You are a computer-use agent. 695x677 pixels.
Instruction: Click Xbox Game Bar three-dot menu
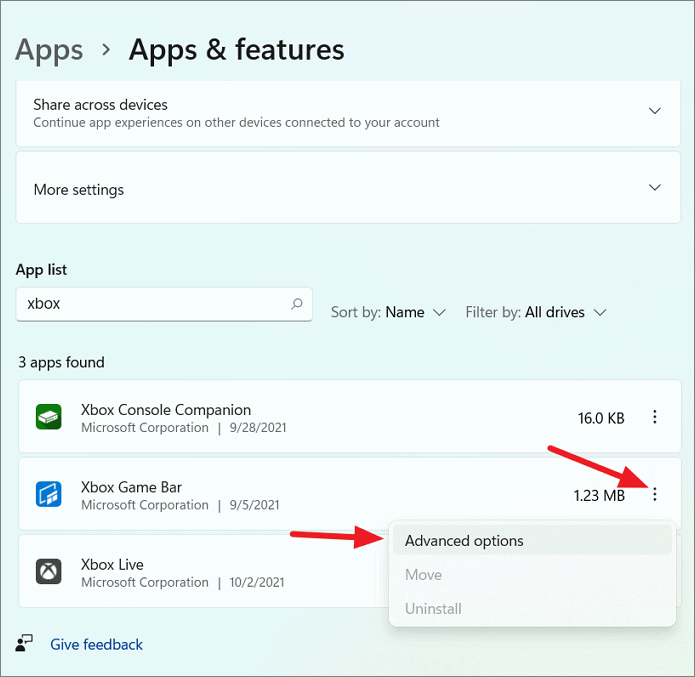[655, 494]
